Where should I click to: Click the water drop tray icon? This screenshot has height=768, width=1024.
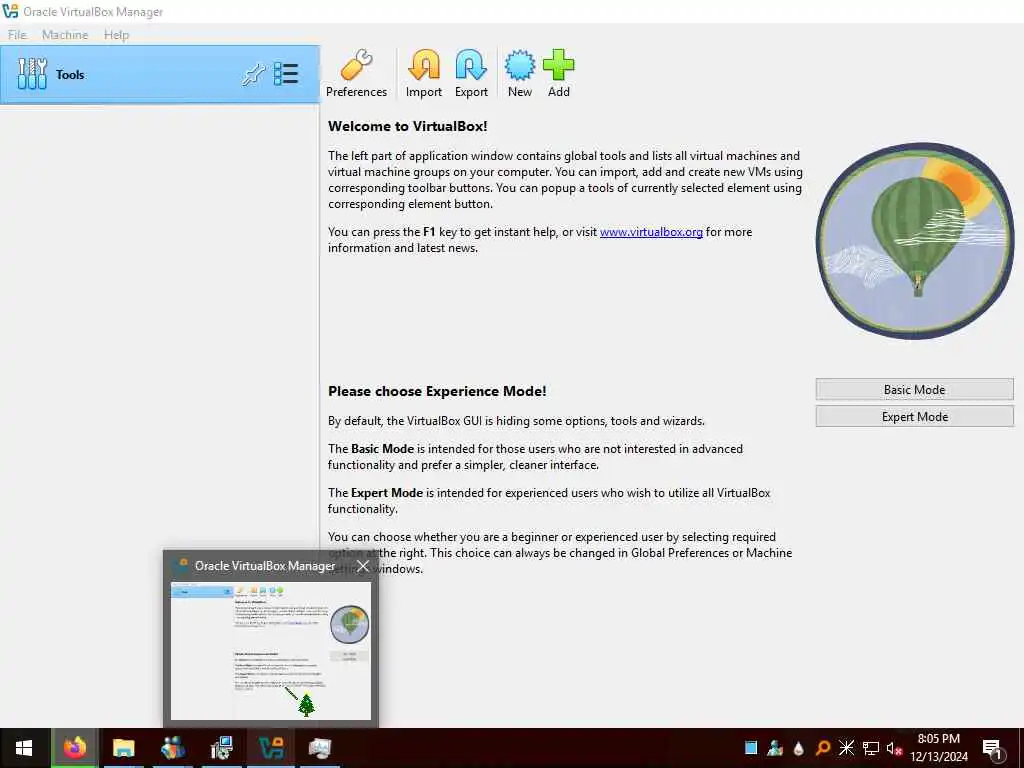(x=799, y=748)
